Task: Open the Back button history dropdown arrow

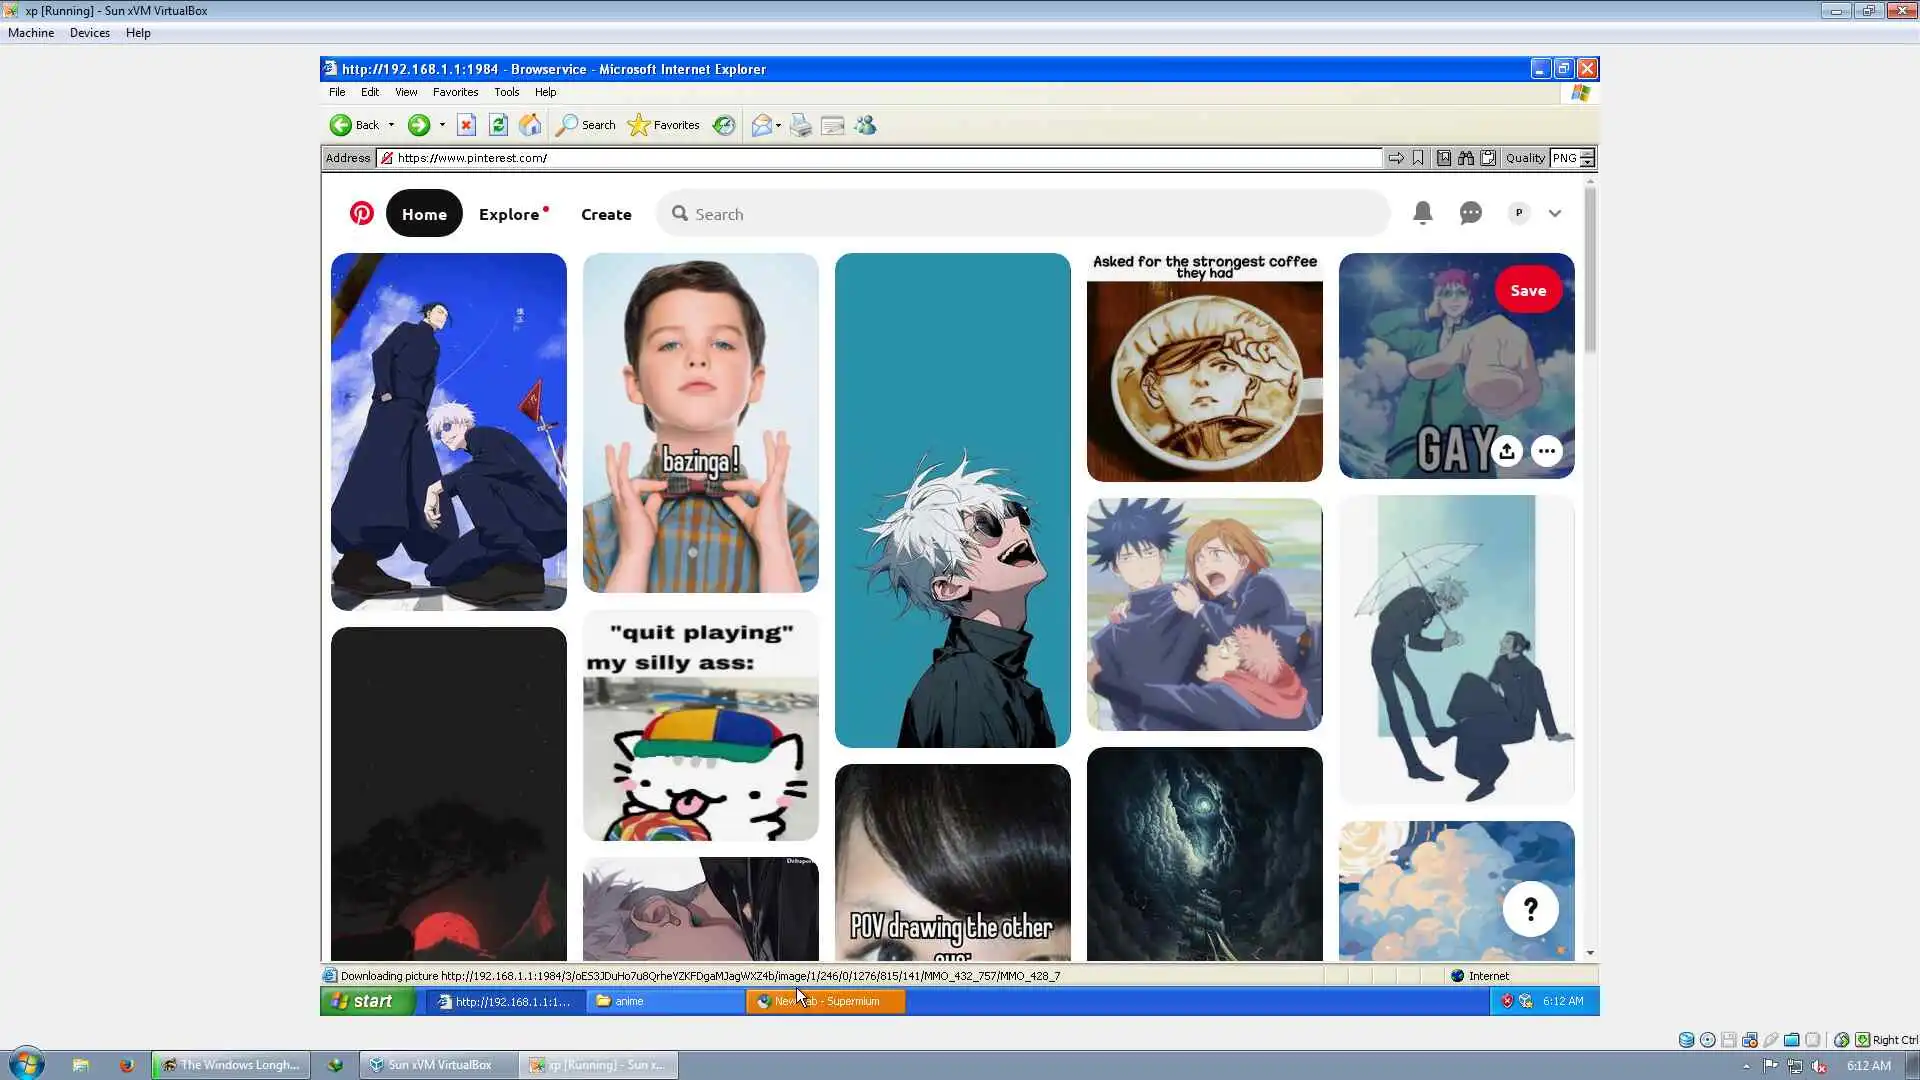Action: (x=391, y=125)
